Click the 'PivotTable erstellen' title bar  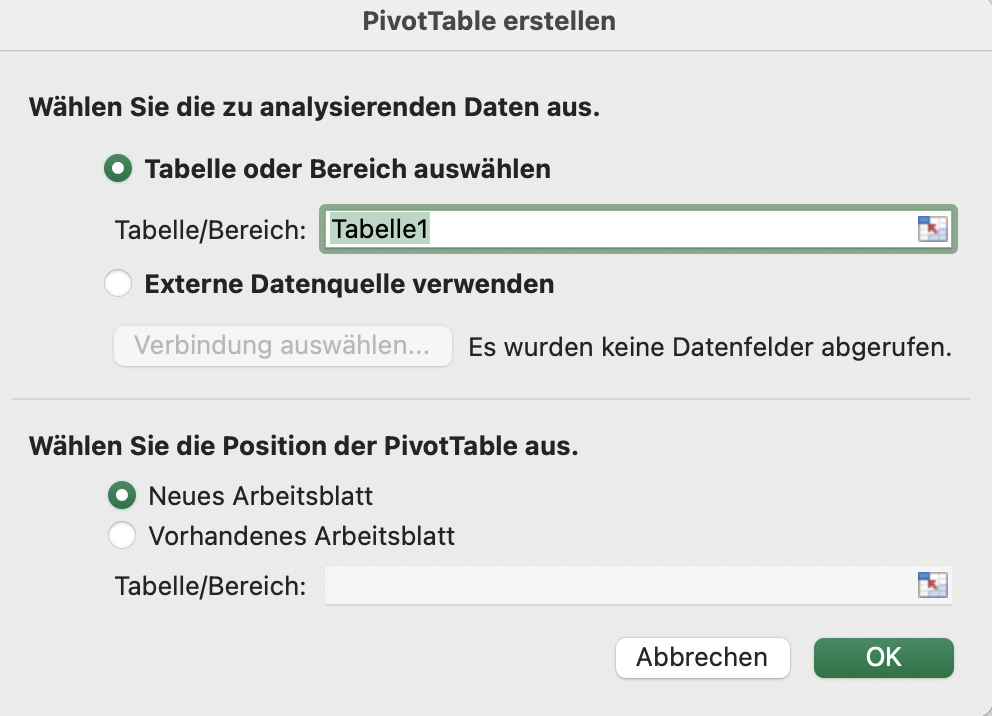pyautogui.click(x=489, y=21)
